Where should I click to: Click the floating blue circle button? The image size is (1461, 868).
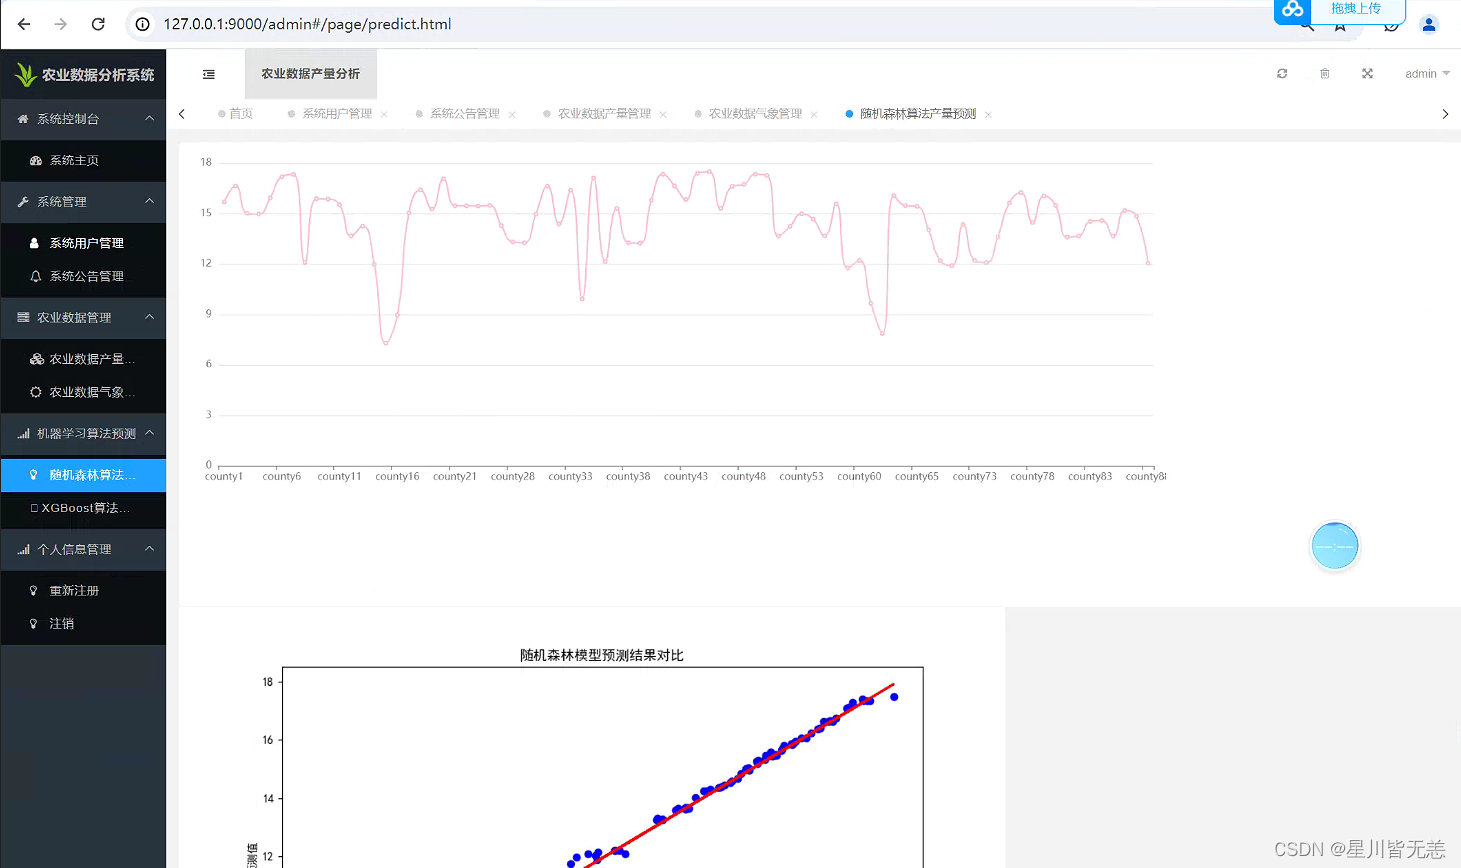[x=1334, y=546]
